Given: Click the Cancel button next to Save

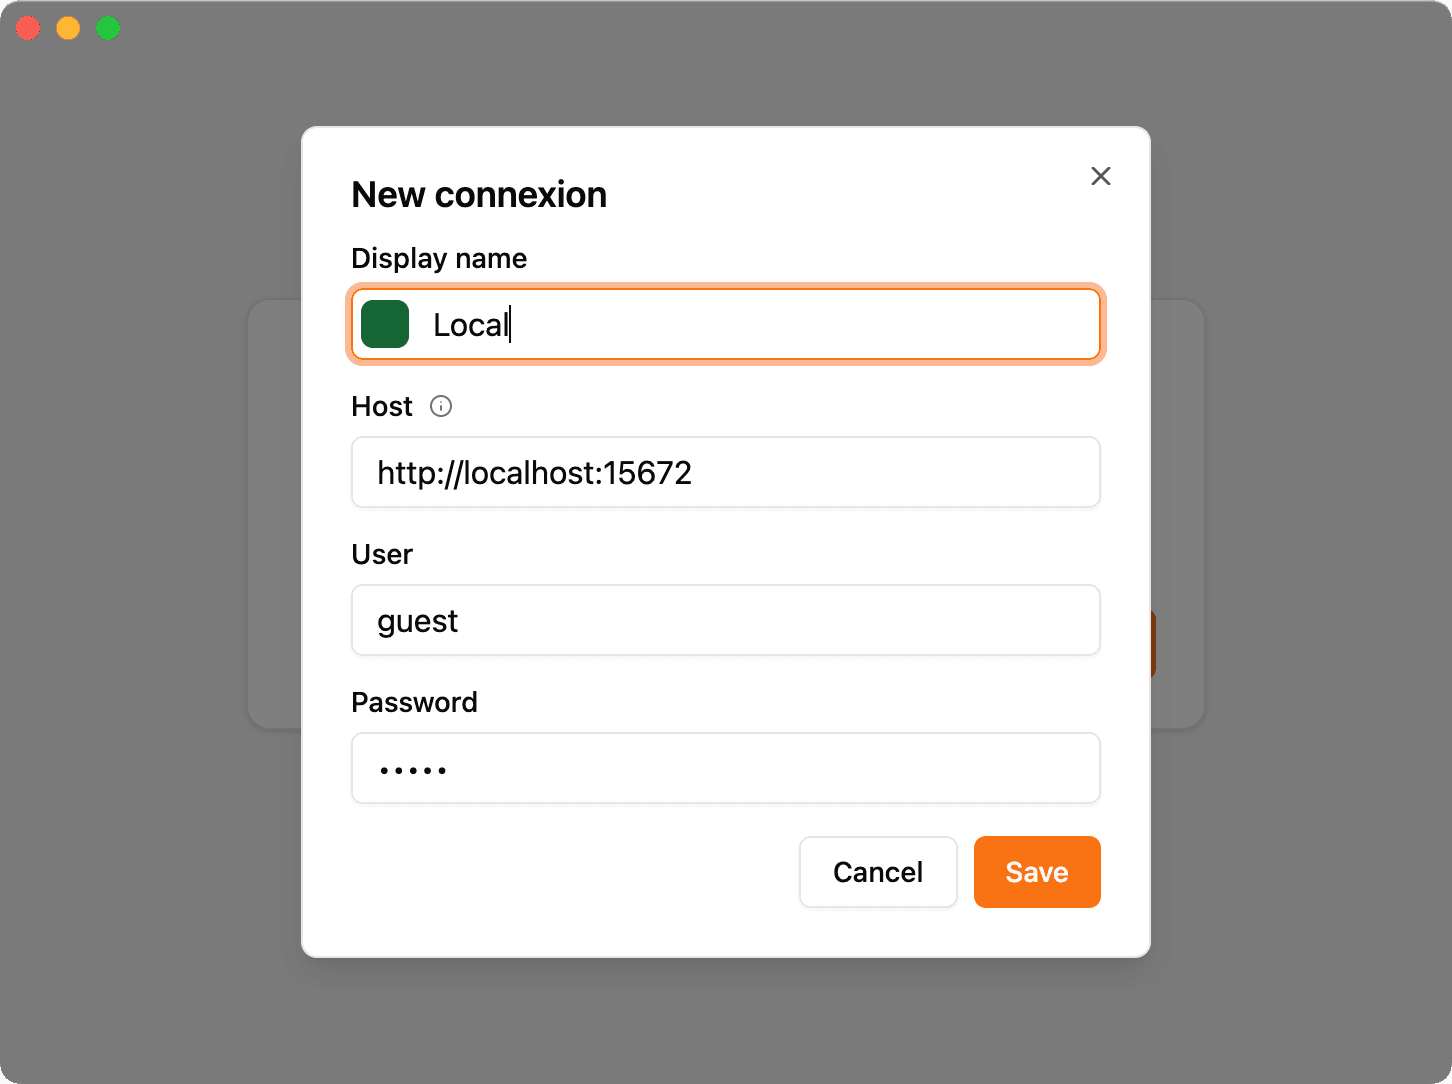Looking at the screenshot, I should tap(877, 872).
